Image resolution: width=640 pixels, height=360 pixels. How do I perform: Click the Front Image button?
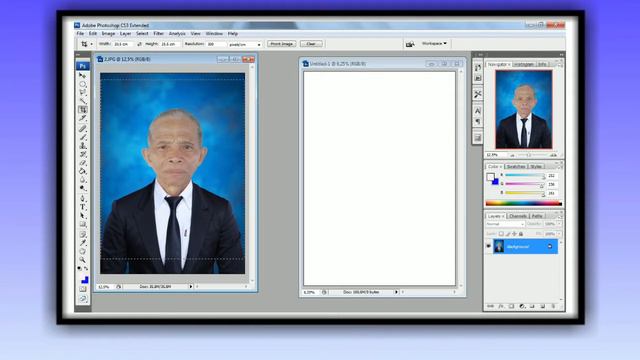pyautogui.click(x=282, y=44)
